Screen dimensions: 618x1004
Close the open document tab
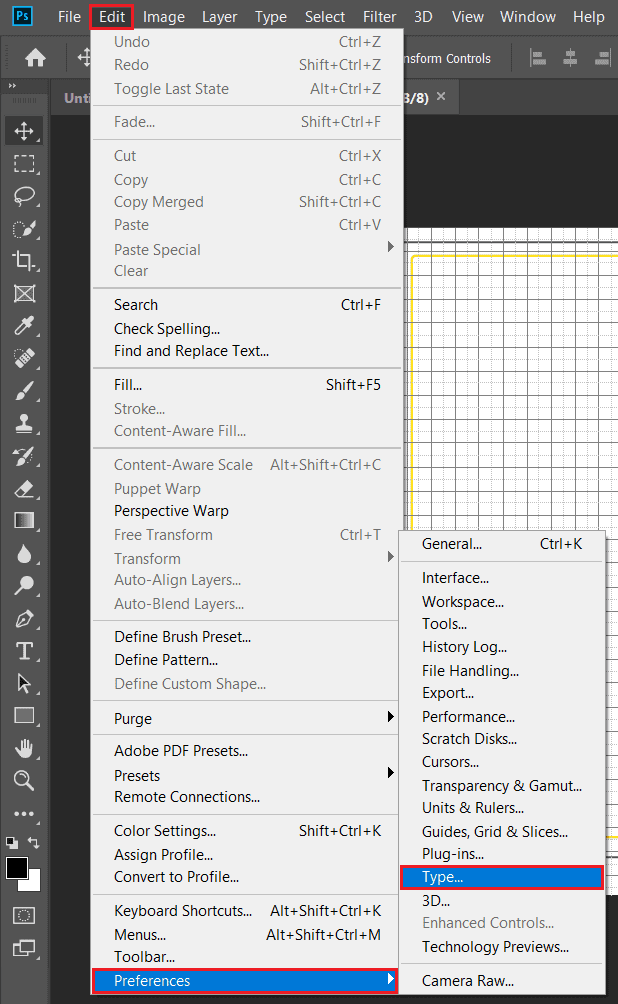[441, 97]
